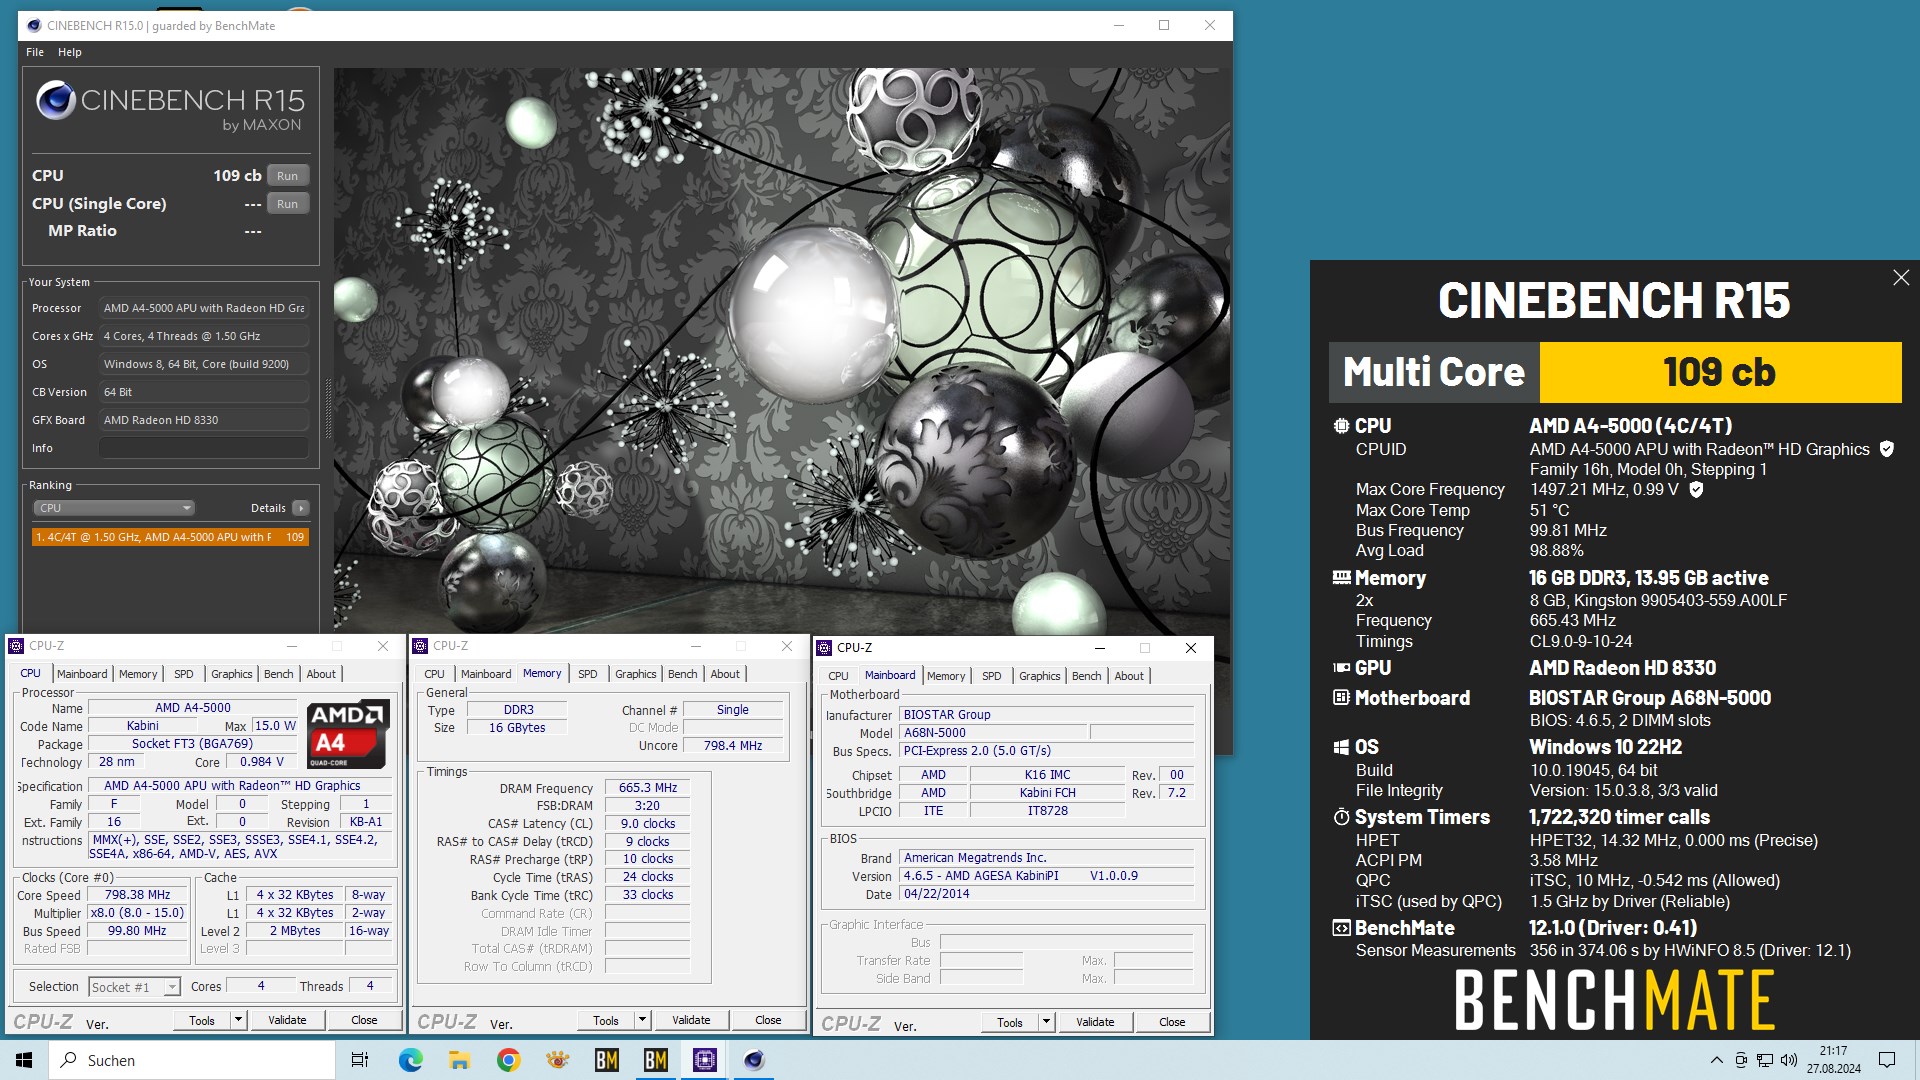The image size is (1920, 1080).
Task: Click Tools button in Mainboard CPU-Z window
Action: 1010,1022
